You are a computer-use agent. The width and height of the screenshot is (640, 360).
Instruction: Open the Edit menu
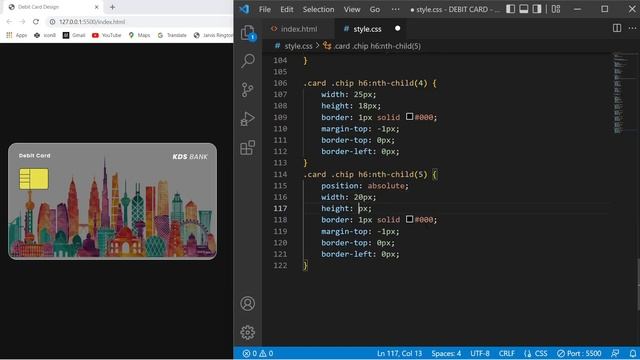coord(287,9)
